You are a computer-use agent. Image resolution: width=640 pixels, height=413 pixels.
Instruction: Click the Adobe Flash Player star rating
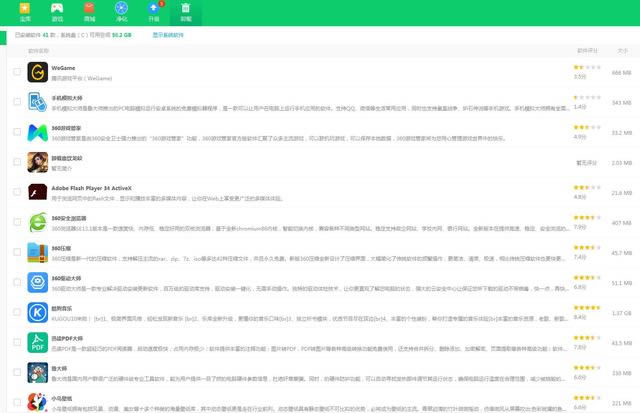(x=587, y=188)
